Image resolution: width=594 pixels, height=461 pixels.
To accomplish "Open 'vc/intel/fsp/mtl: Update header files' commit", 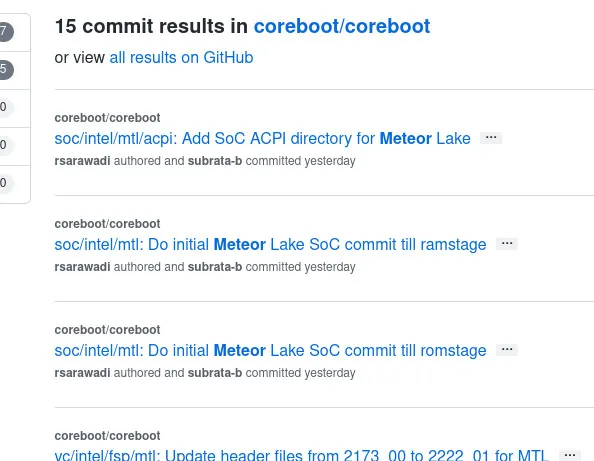I will [302, 455].
